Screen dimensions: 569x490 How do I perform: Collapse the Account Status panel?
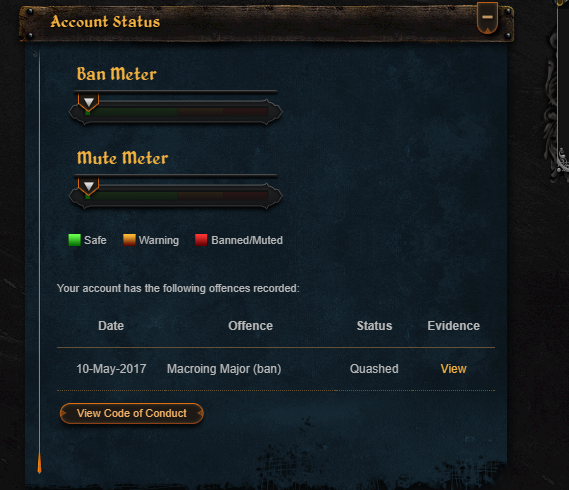[487, 17]
